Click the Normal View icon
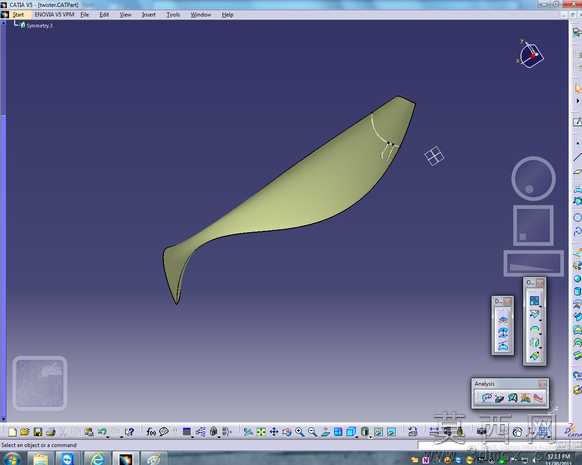 pos(326,432)
